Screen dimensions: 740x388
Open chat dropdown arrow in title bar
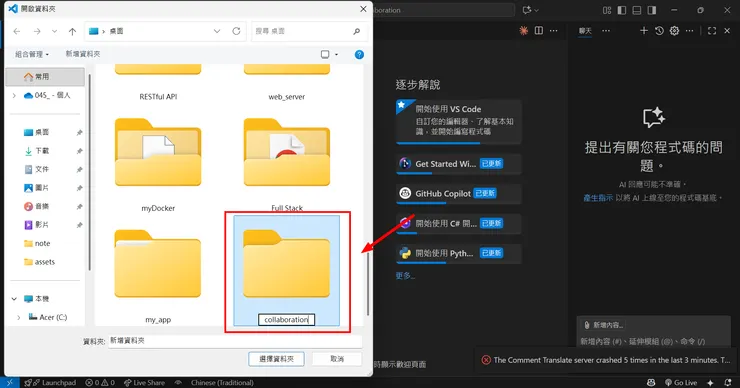coord(537,10)
